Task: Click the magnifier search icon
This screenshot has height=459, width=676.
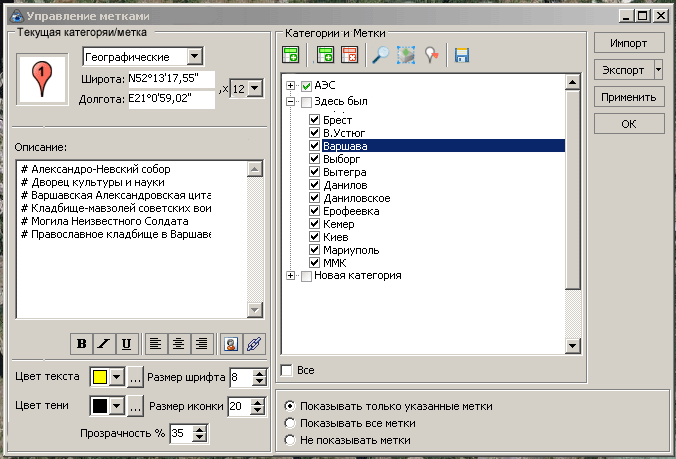Action: (380, 56)
